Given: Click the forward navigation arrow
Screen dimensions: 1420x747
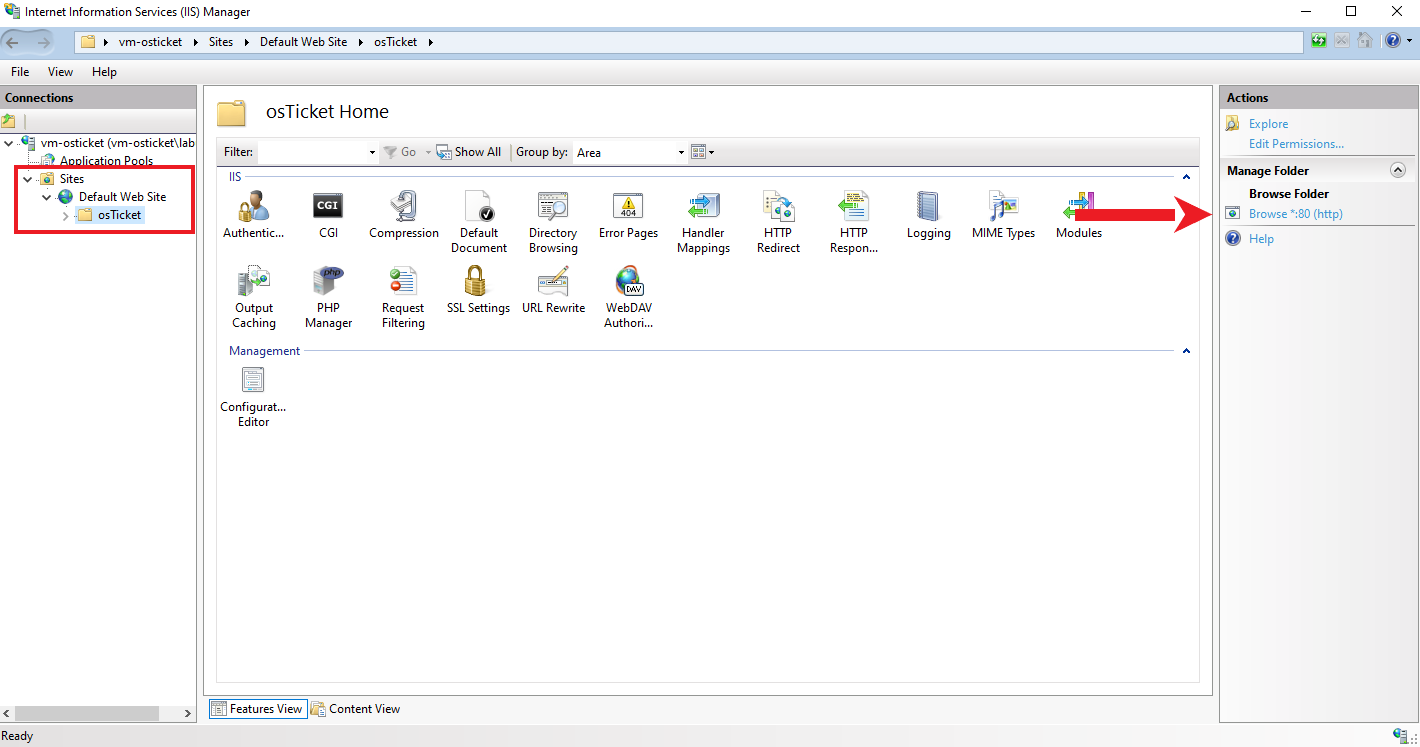Looking at the screenshot, I should pos(44,42).
